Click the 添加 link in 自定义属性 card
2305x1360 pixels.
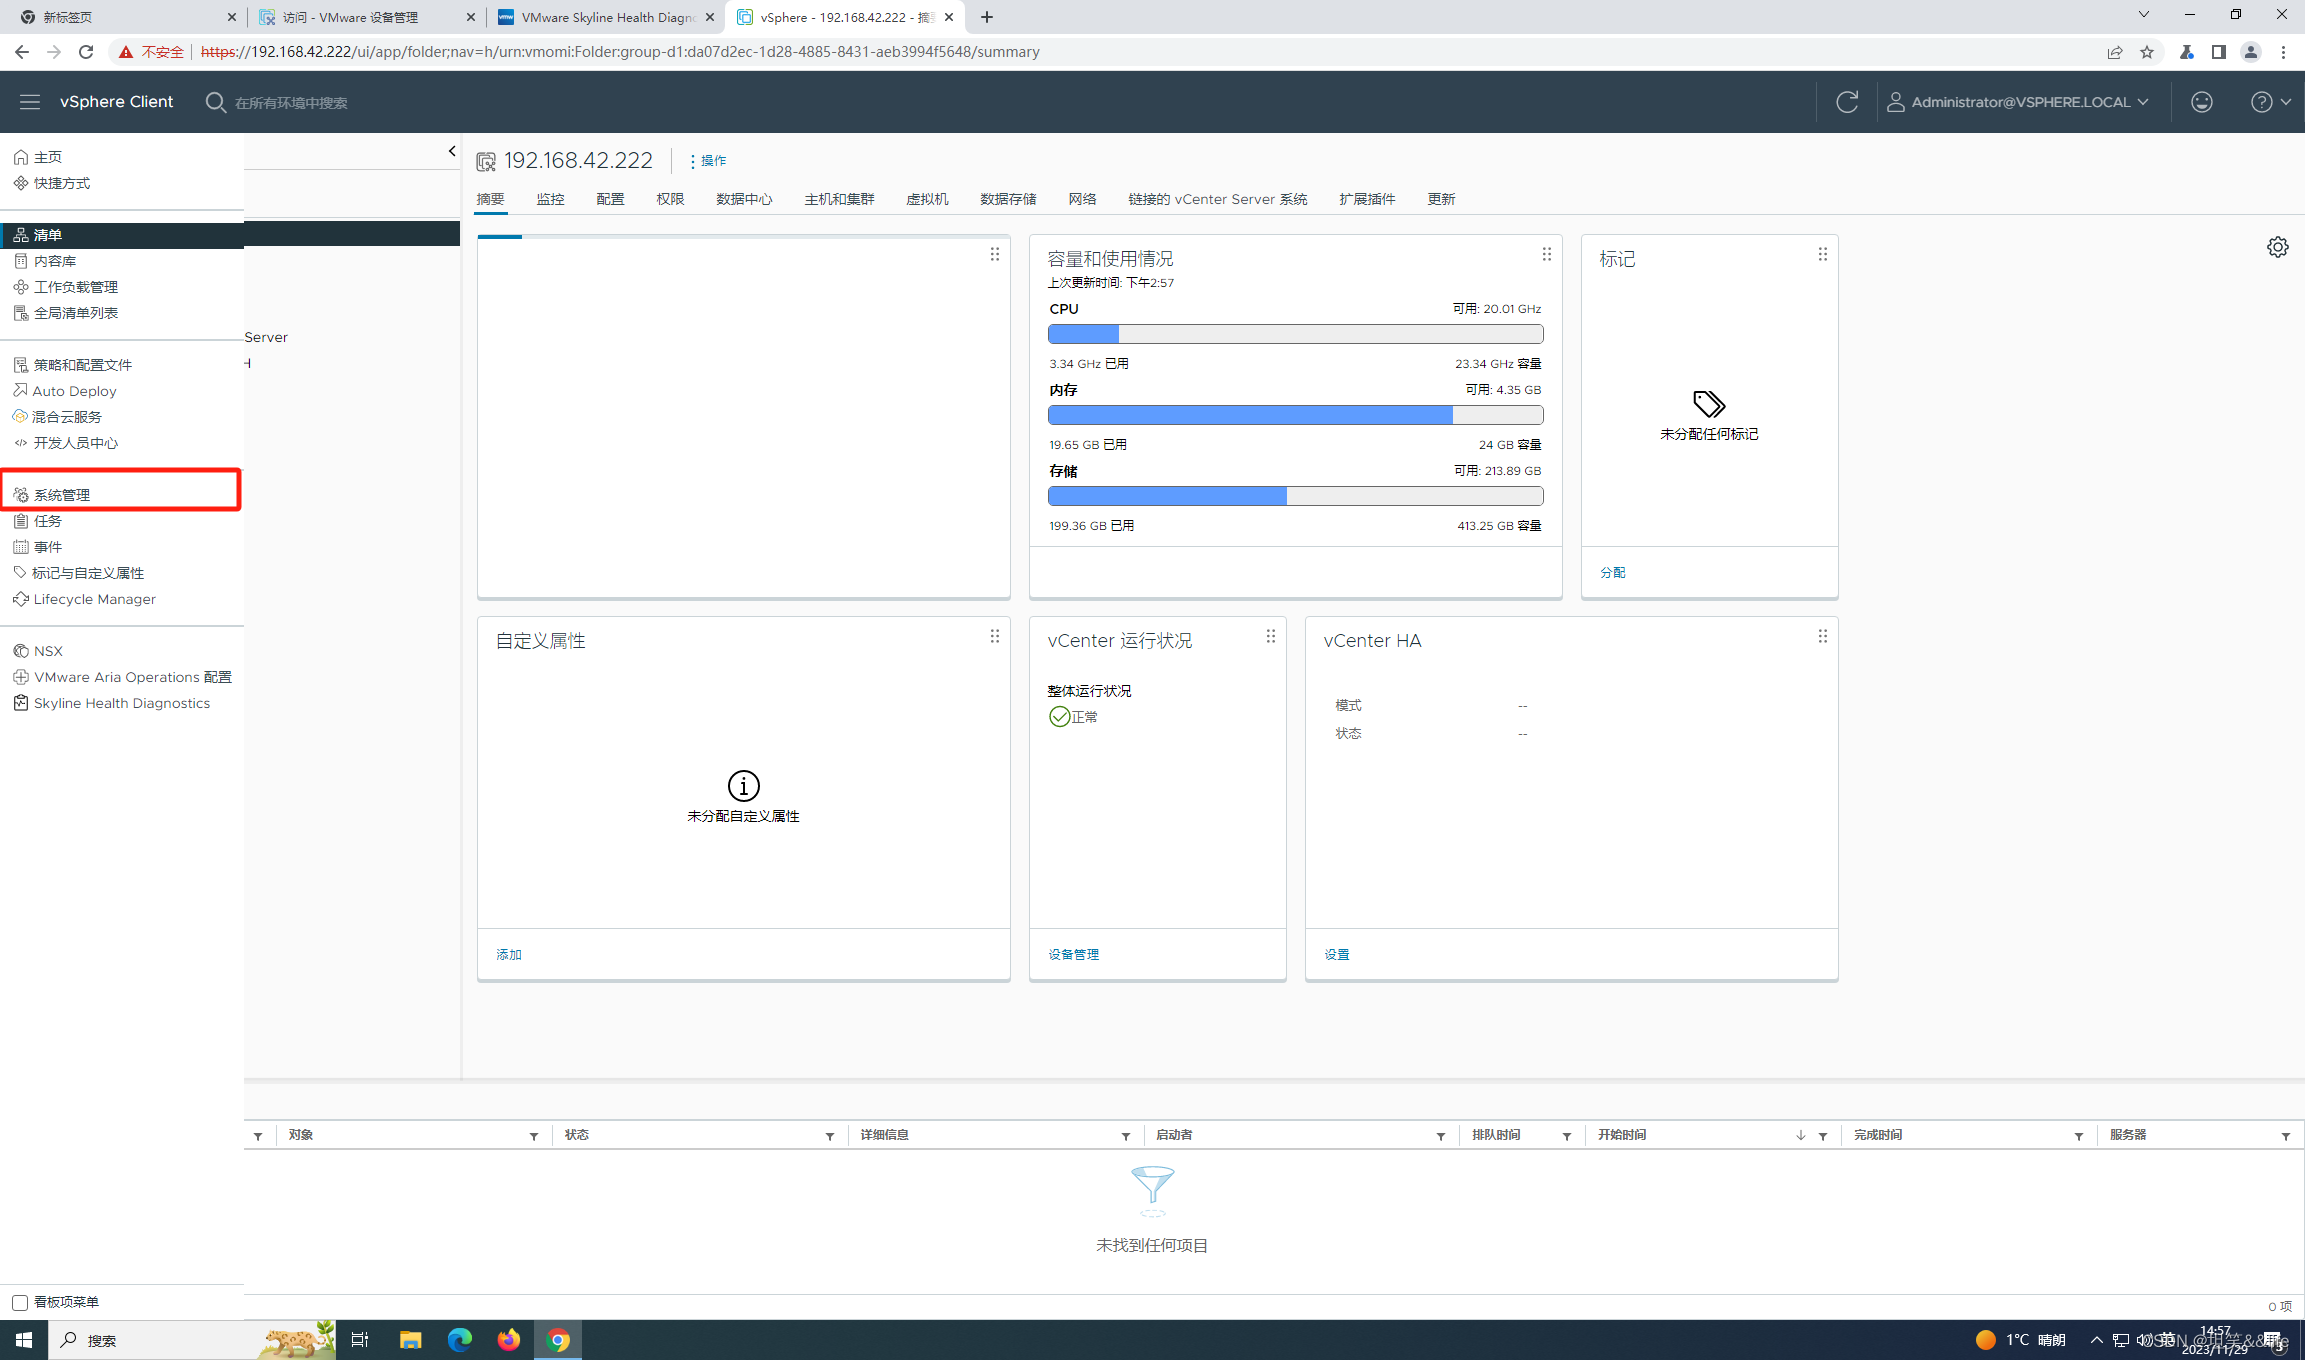tap(509, 954)
